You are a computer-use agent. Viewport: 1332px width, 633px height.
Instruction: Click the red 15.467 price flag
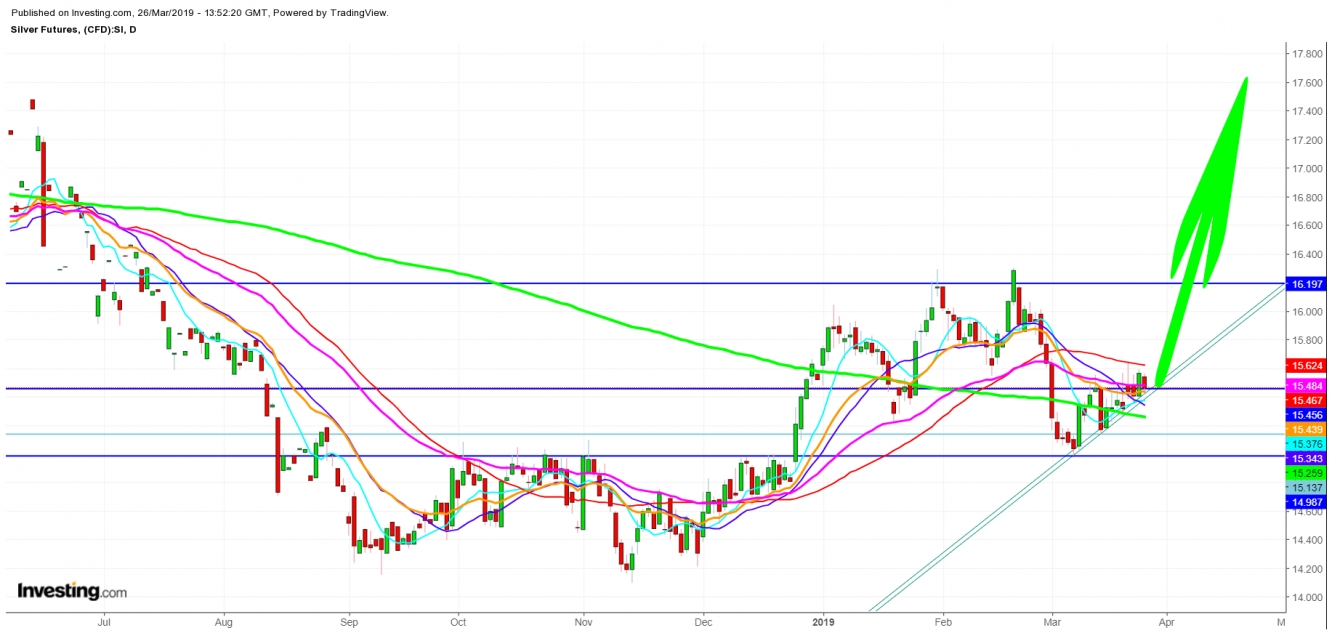1305,400
